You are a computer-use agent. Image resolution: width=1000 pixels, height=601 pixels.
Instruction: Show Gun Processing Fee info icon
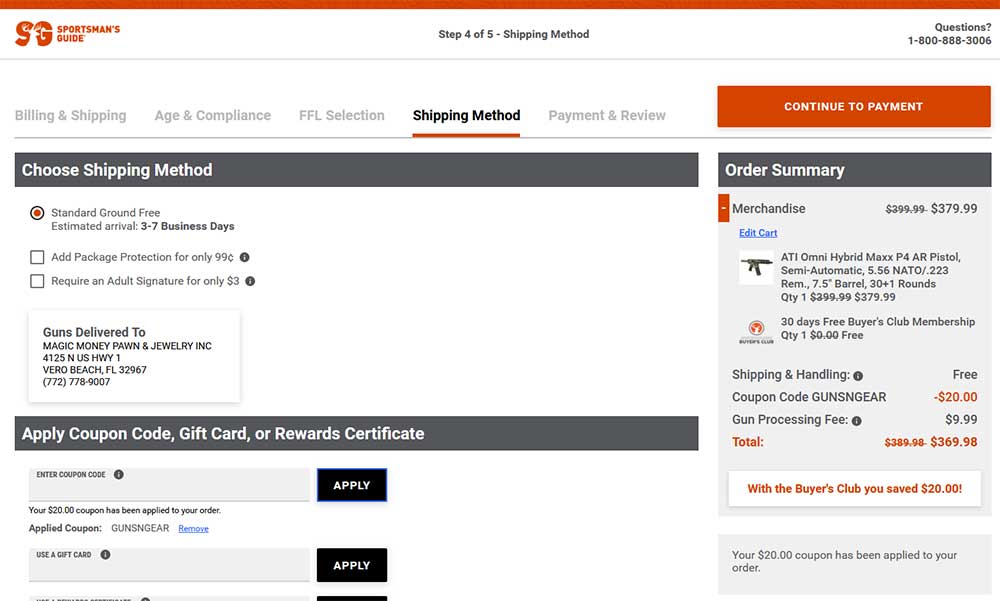(857, 420)
